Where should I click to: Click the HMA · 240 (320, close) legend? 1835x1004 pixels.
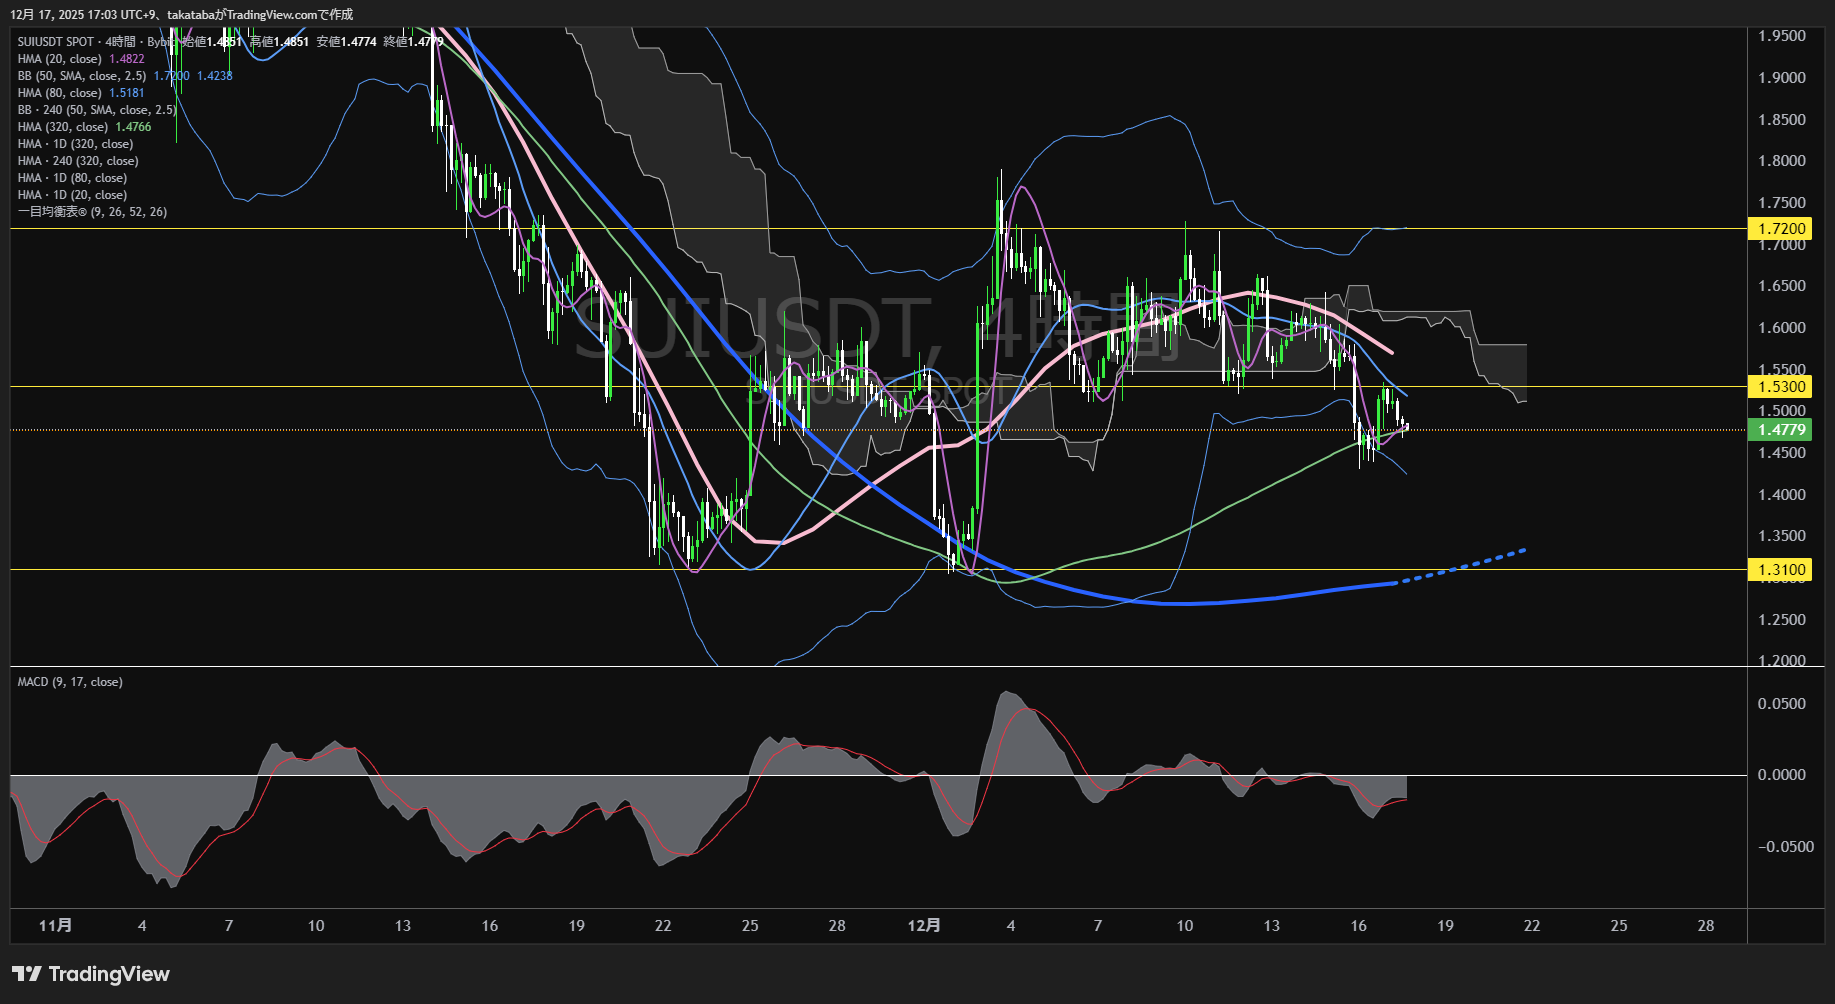78,161
